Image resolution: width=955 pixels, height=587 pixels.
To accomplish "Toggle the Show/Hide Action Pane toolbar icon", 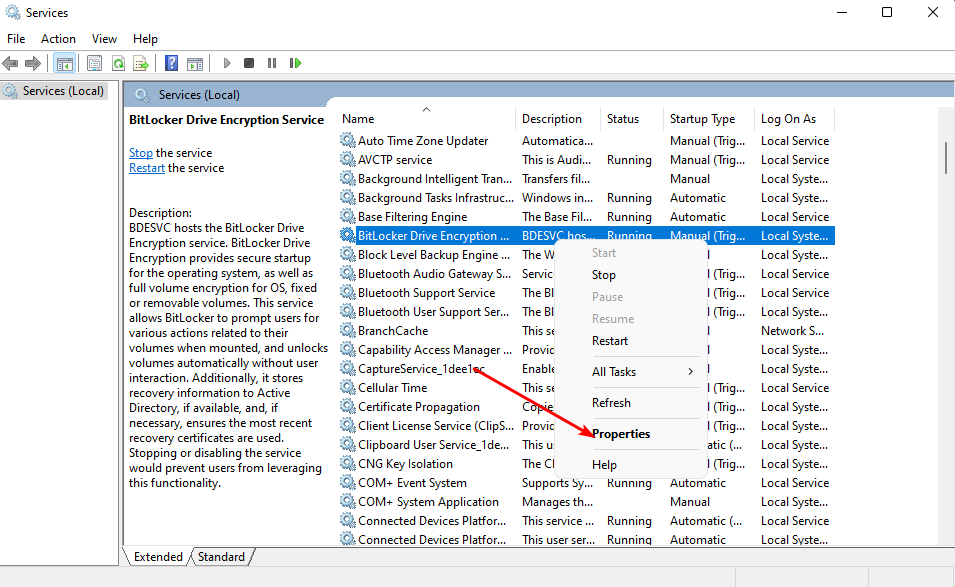I will click(x=195, y=63).
